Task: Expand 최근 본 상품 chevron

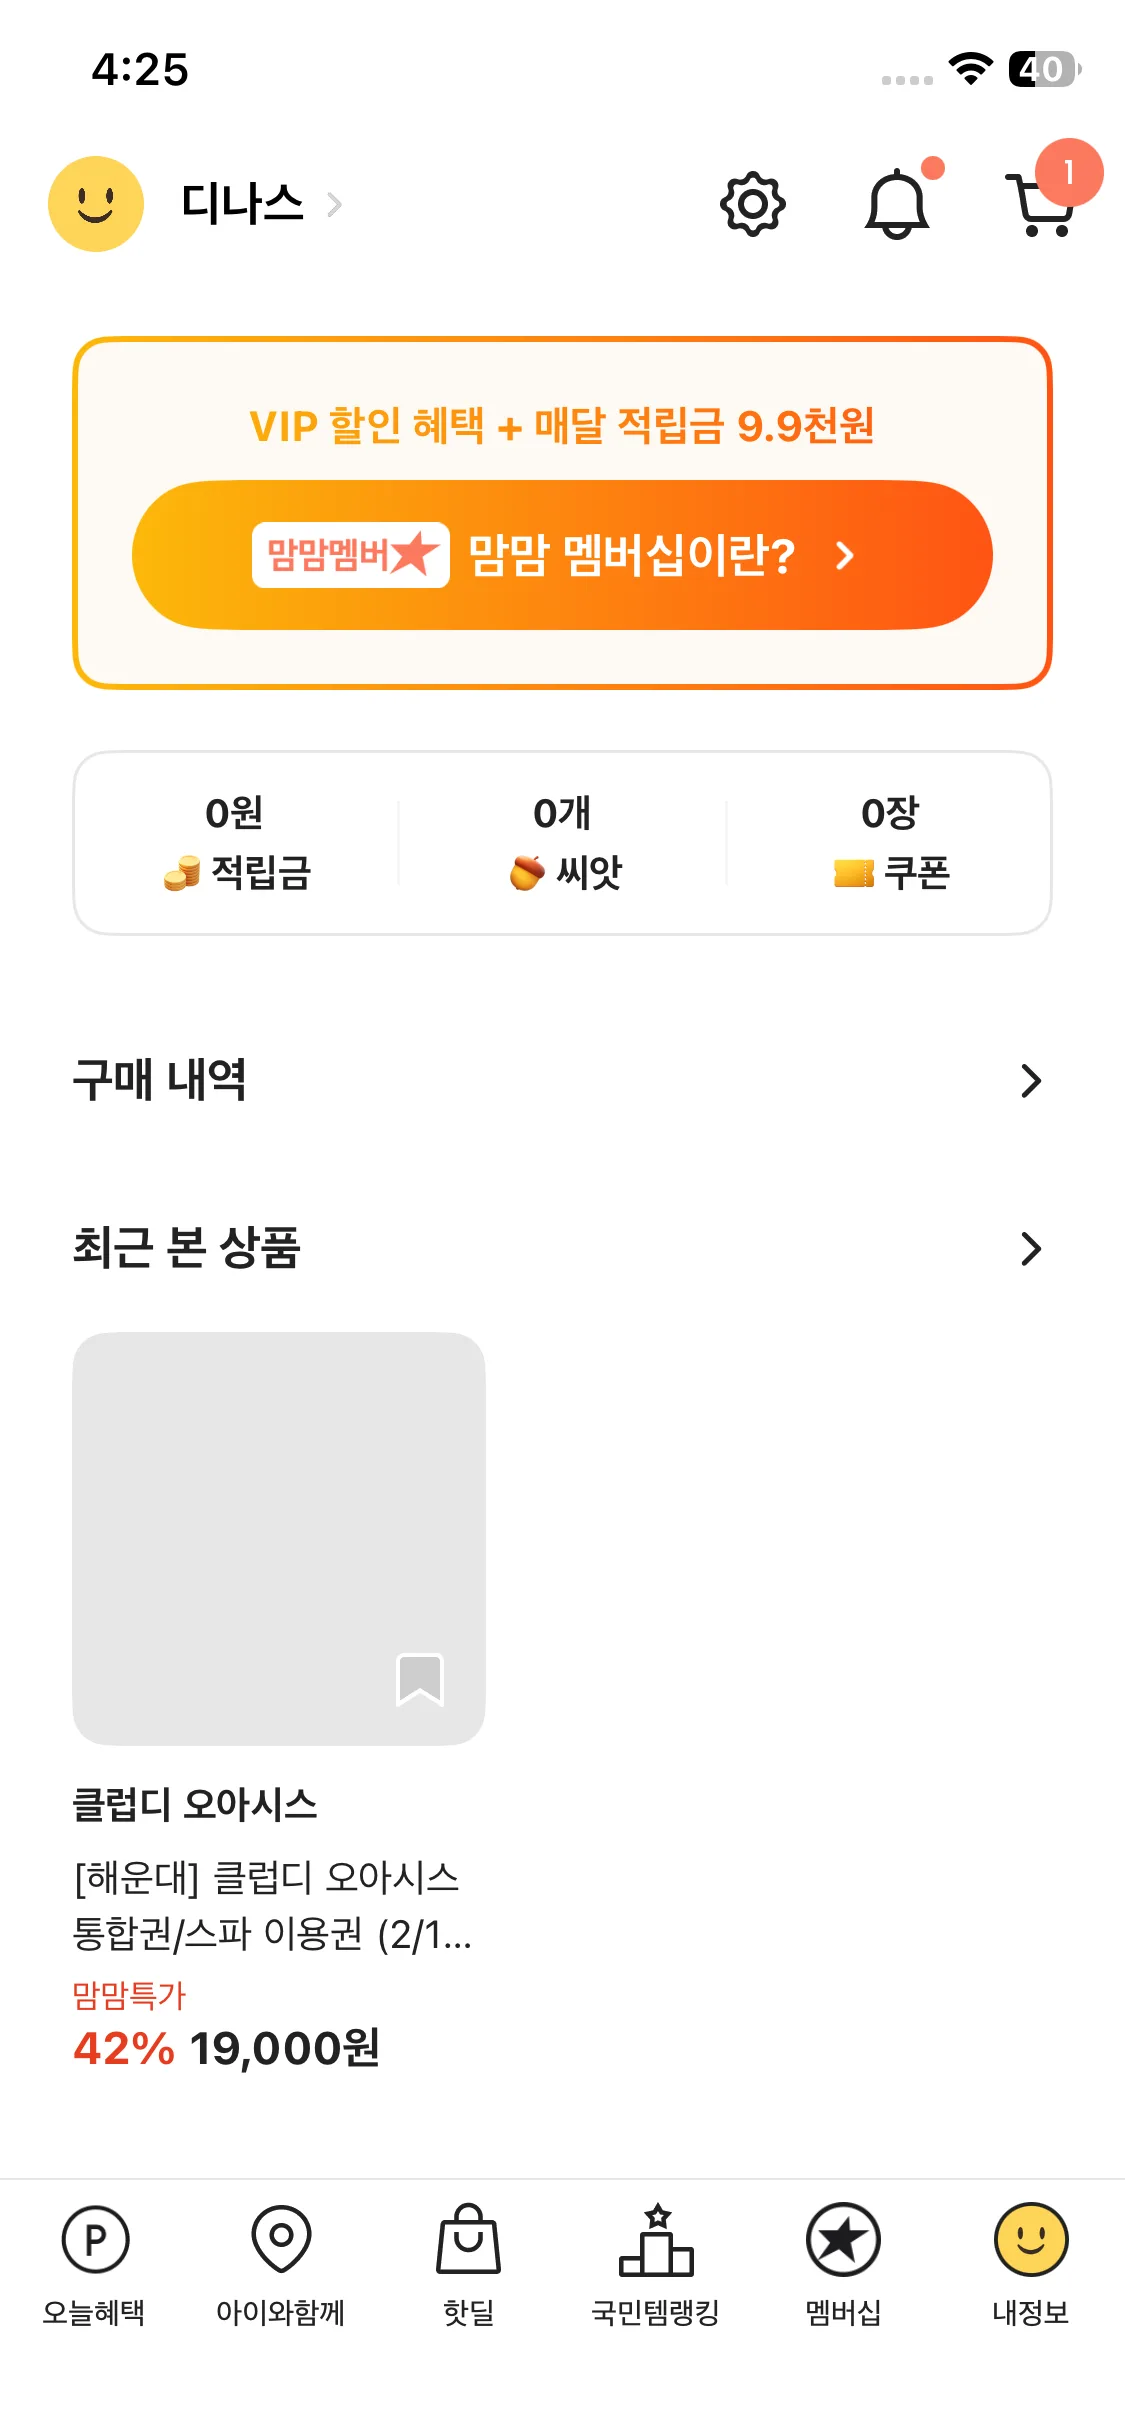Action: coord(1030,1248)
